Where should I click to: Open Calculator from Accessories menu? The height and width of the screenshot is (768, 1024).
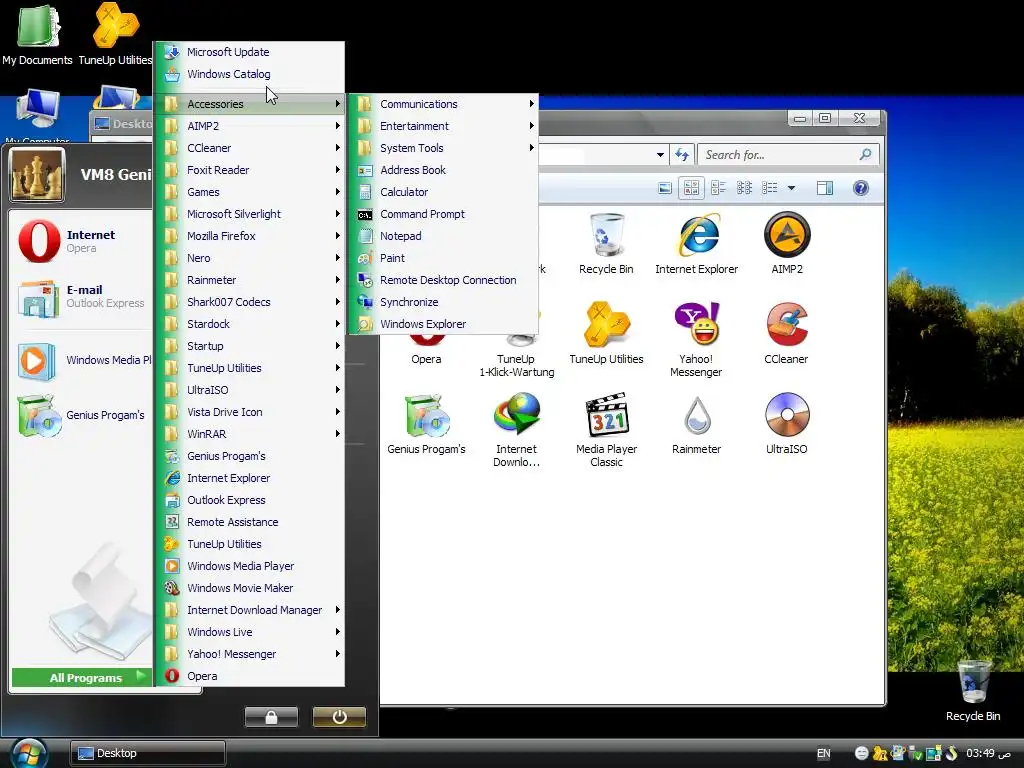[x=446, y=192]
